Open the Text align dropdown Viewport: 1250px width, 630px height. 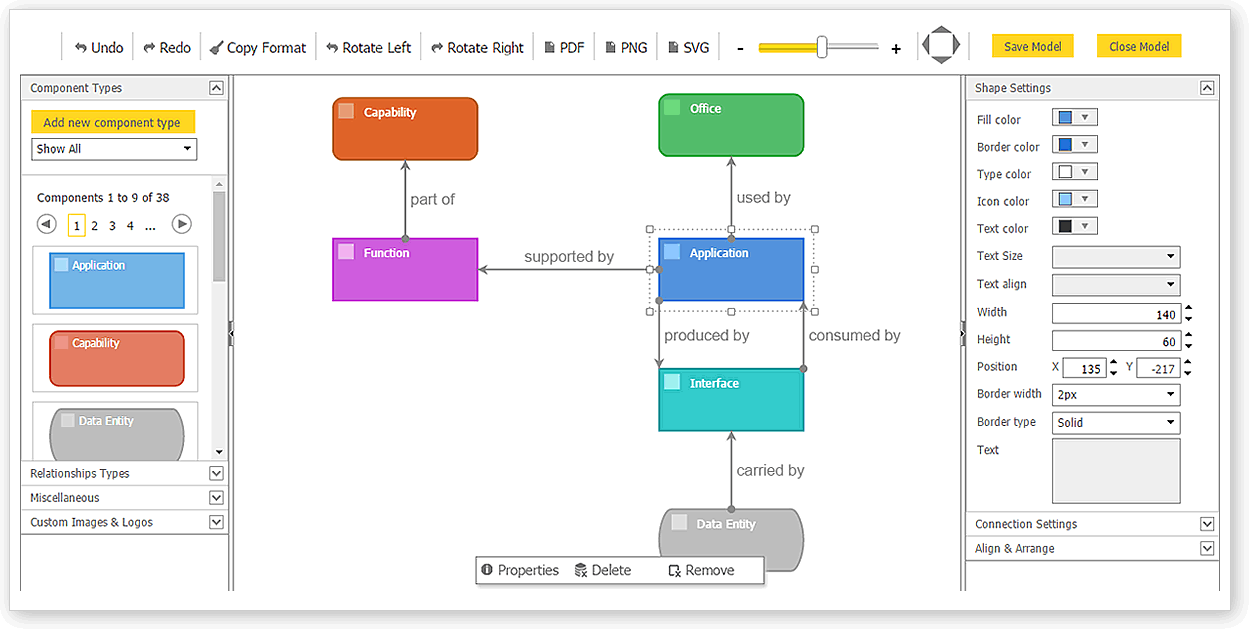[1116, 285]
